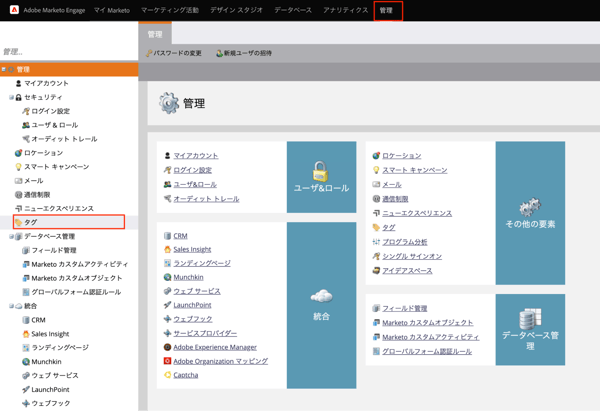Click the Adobe Experience Manager icon
Screen dimensions: 600x411
click(x=167, y=347)
